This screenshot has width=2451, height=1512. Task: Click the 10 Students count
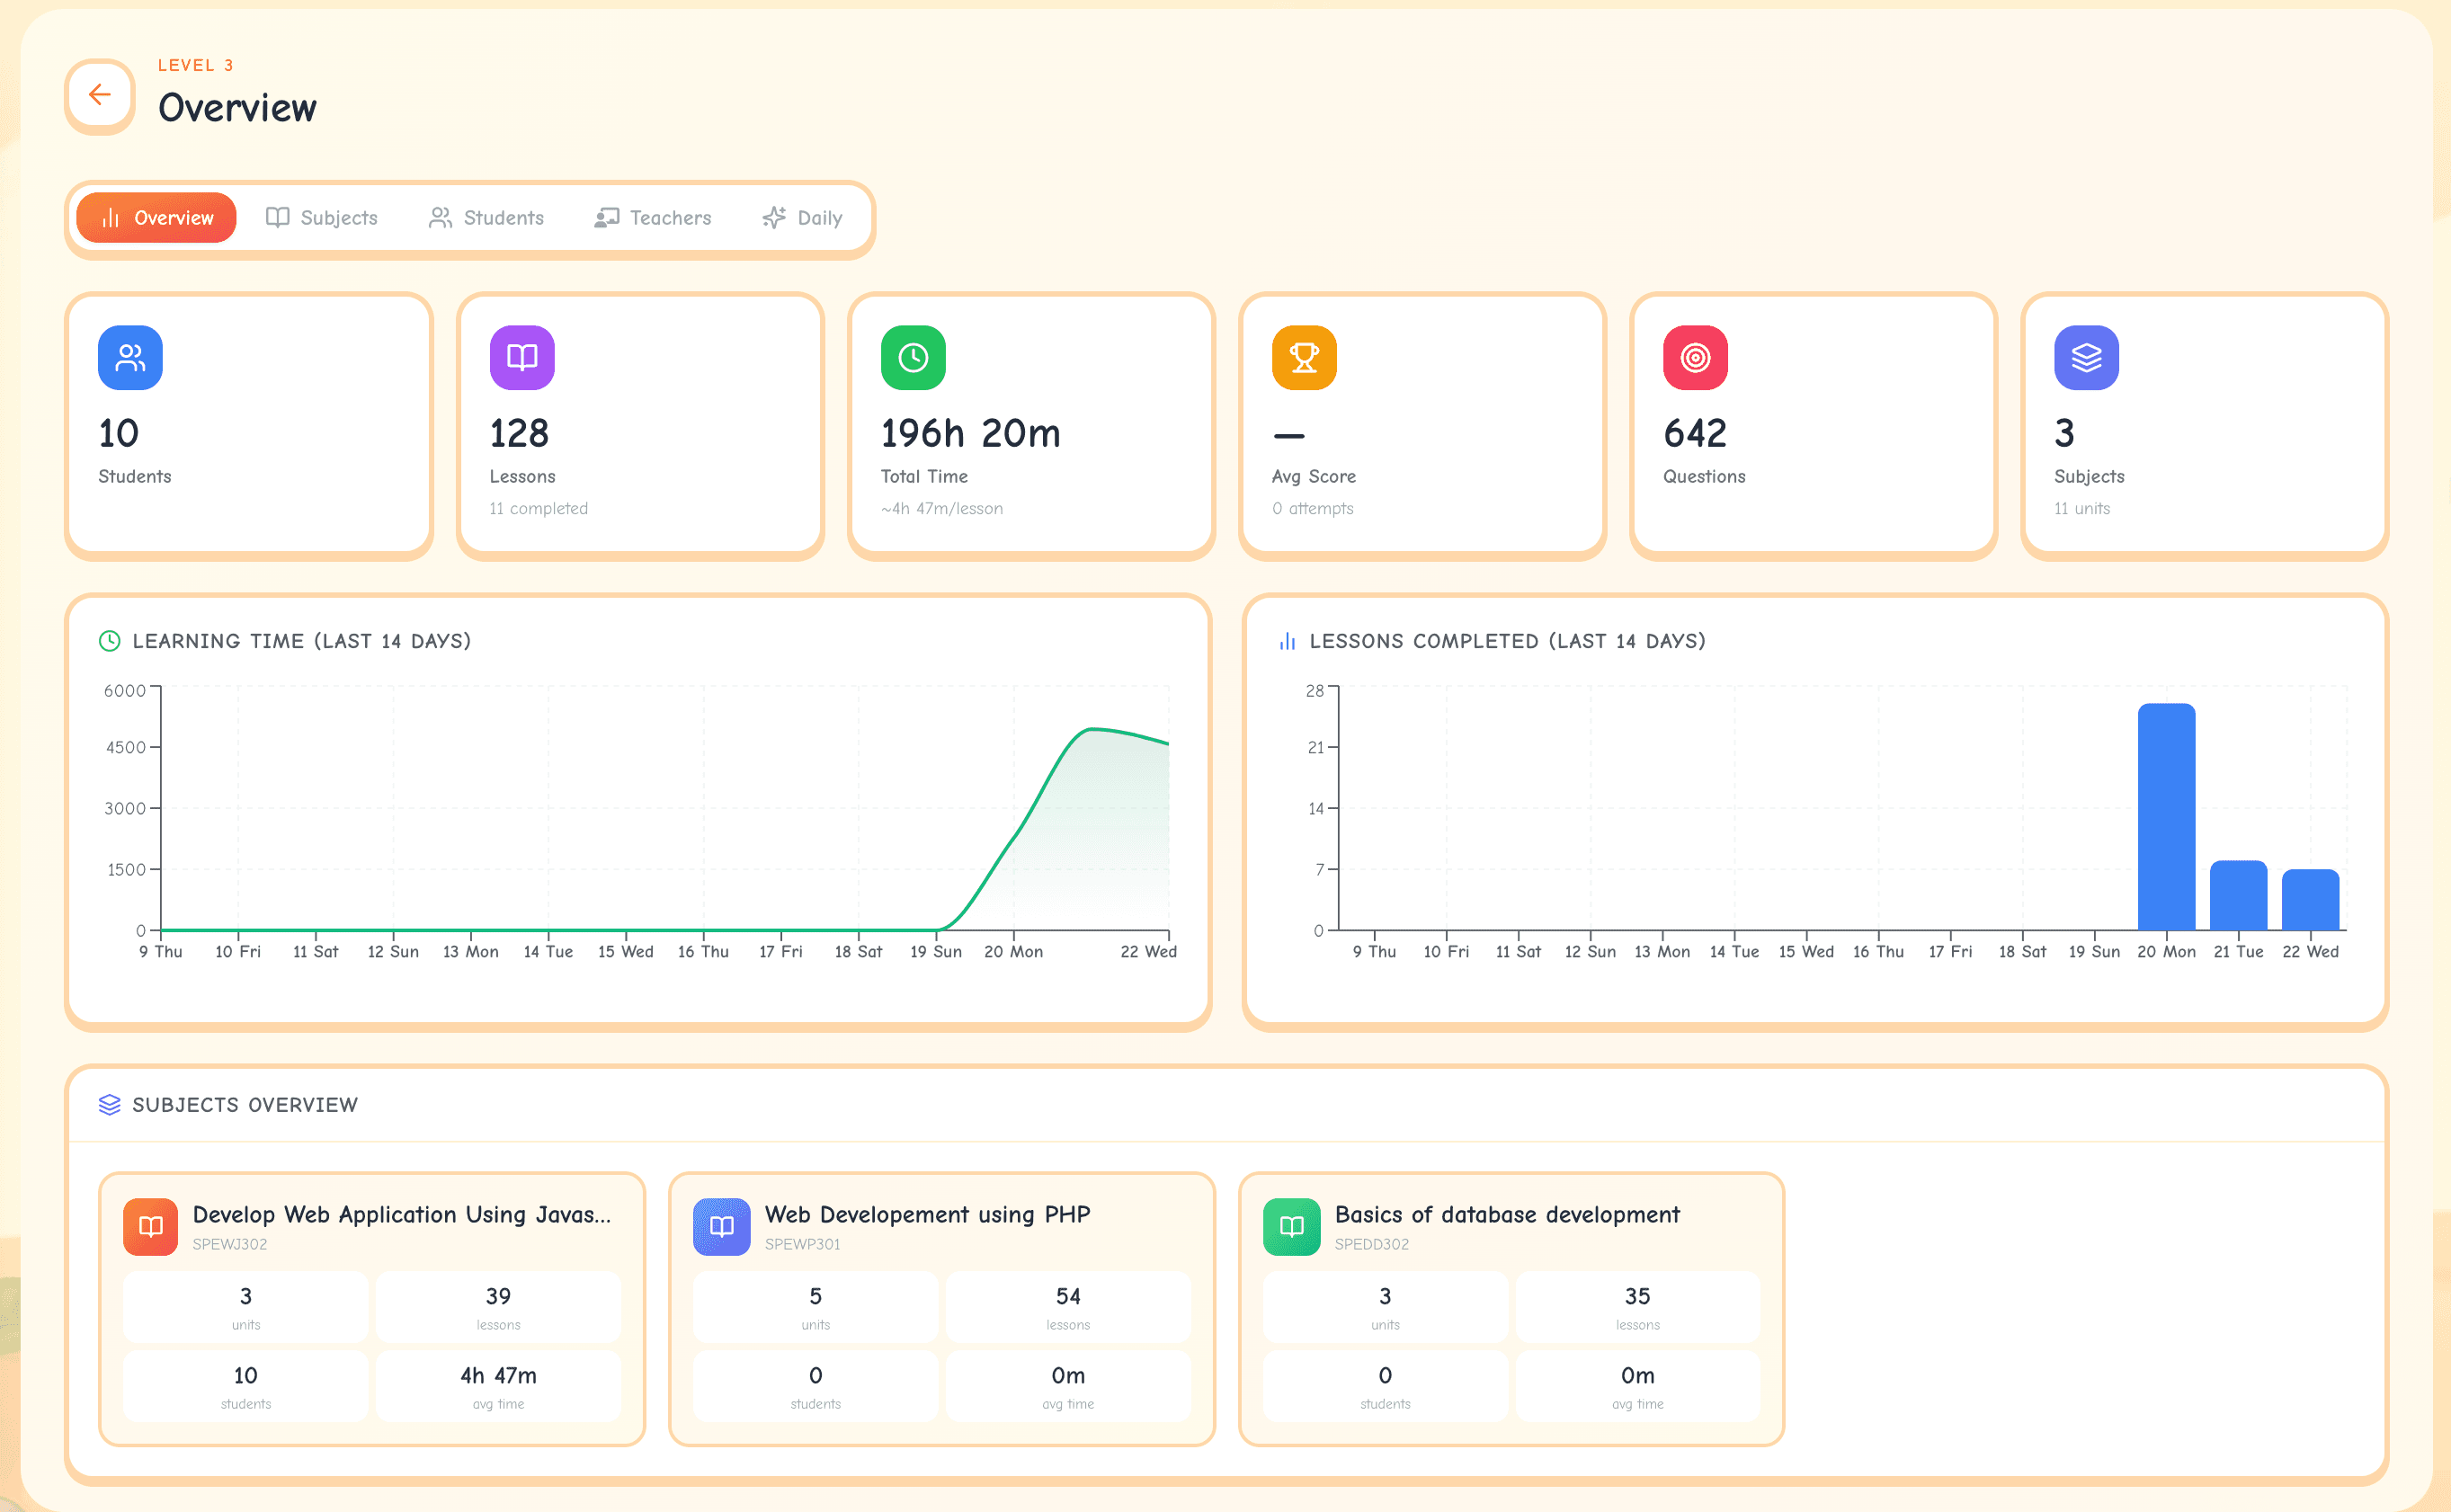[119, 434]
